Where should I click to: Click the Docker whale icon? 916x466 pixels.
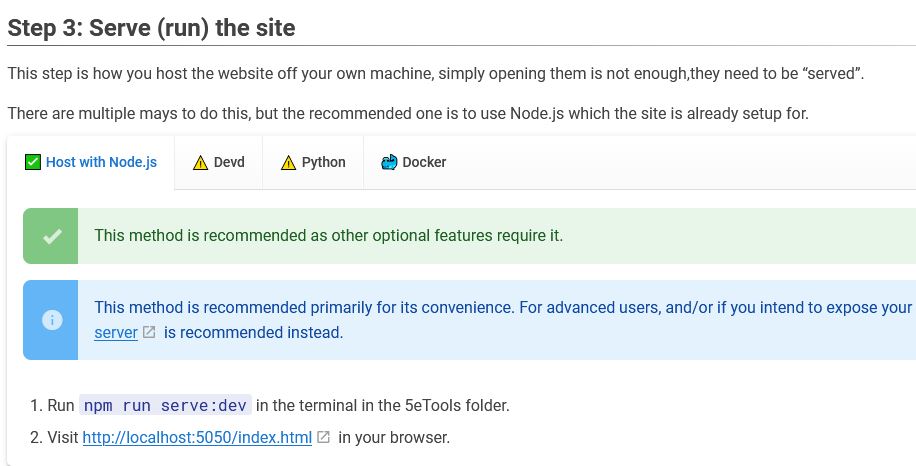click(x=389, y=162)
